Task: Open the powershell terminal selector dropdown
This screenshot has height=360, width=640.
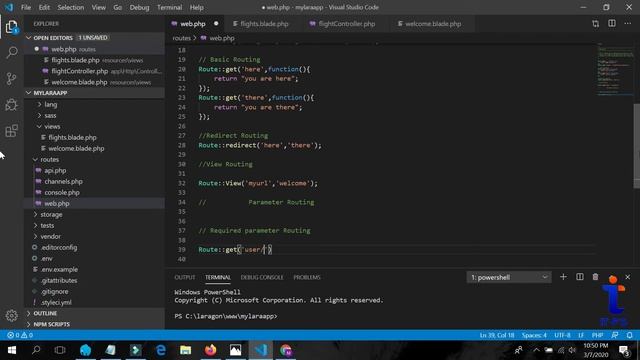Action: pos(509,277)
